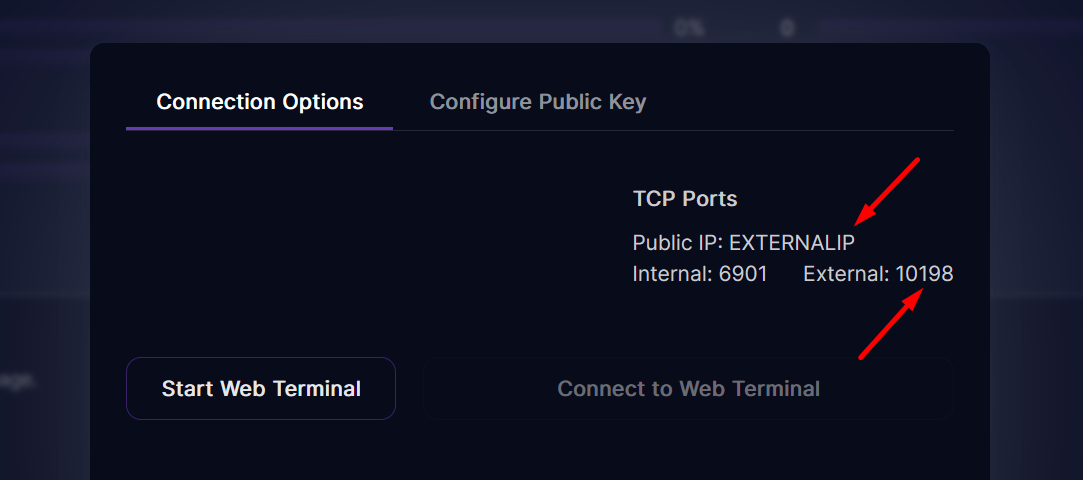Open the Configure Public Key tab

537,102
